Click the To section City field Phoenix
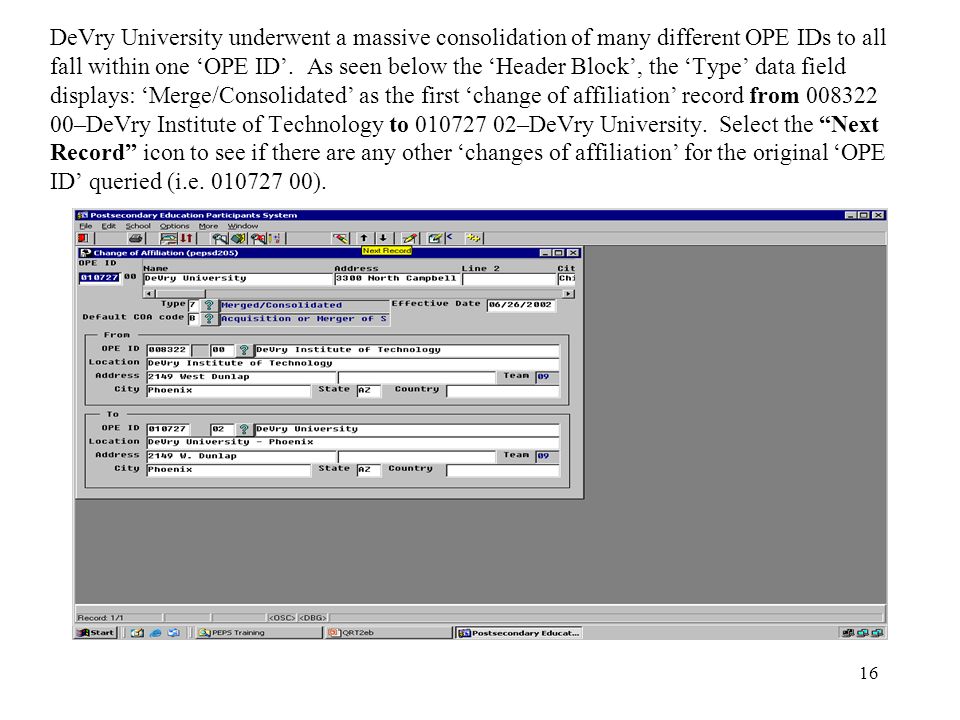Screen dimensions: 960x720 point(228,469)
